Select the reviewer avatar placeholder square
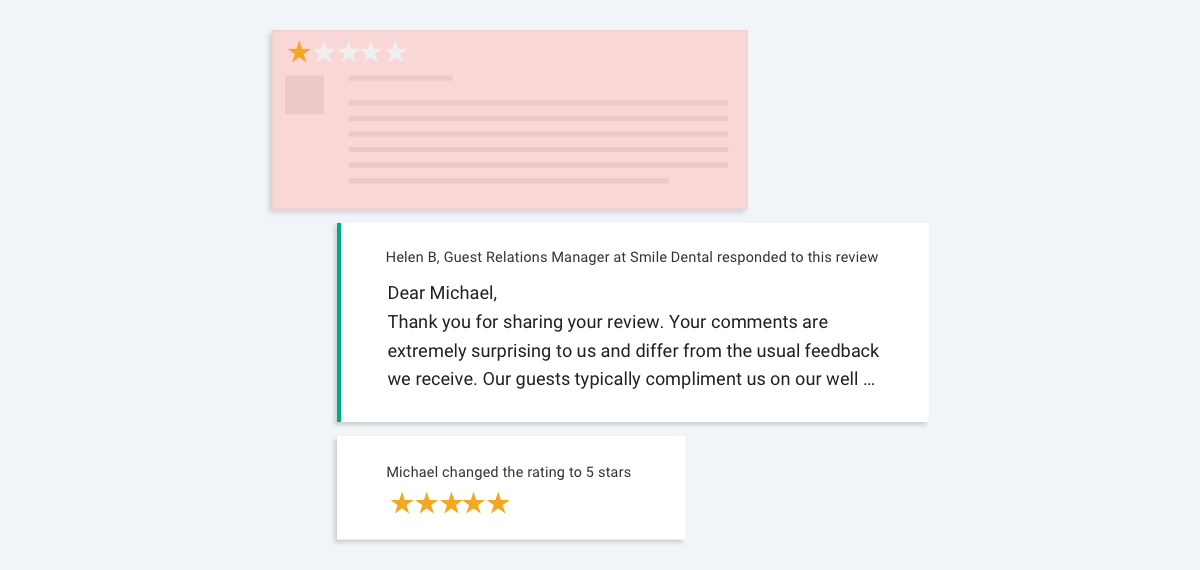This screenshot has height=570, width=1200. (x=304, y=95)
